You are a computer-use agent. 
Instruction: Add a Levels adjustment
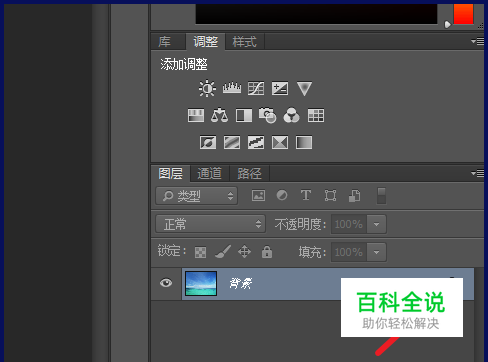(232, 88)
